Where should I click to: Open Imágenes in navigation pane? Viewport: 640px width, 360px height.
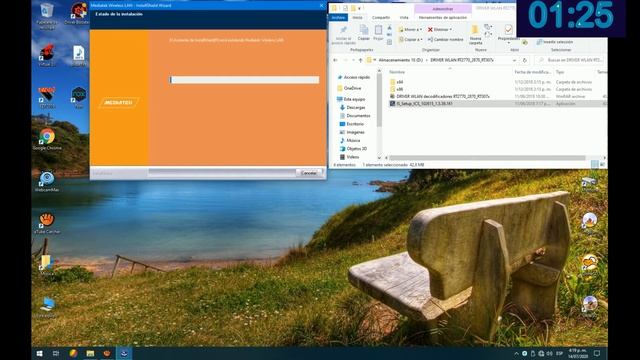pos(355,132)
